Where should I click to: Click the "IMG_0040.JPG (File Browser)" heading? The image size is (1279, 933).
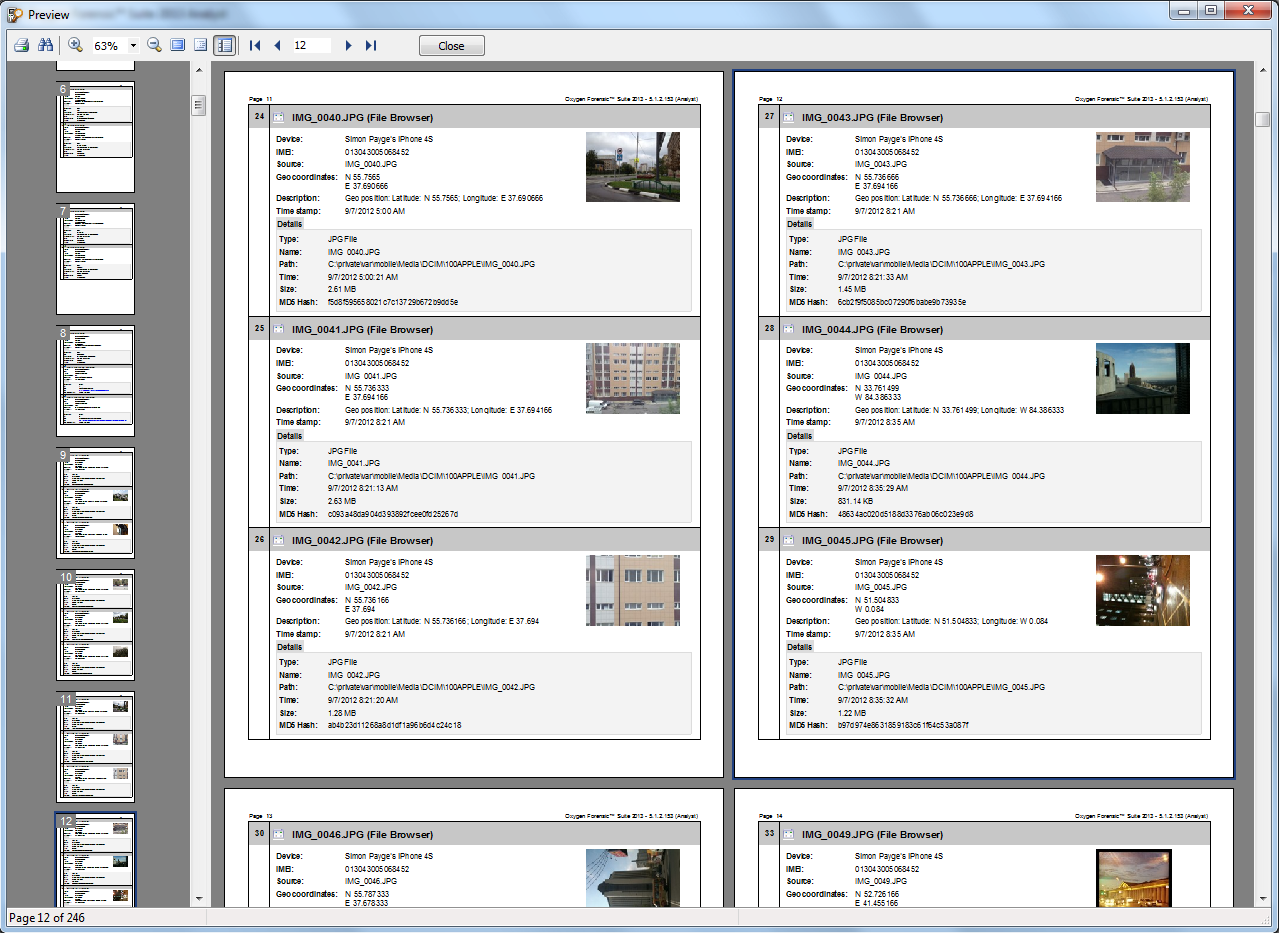(362, 117)
